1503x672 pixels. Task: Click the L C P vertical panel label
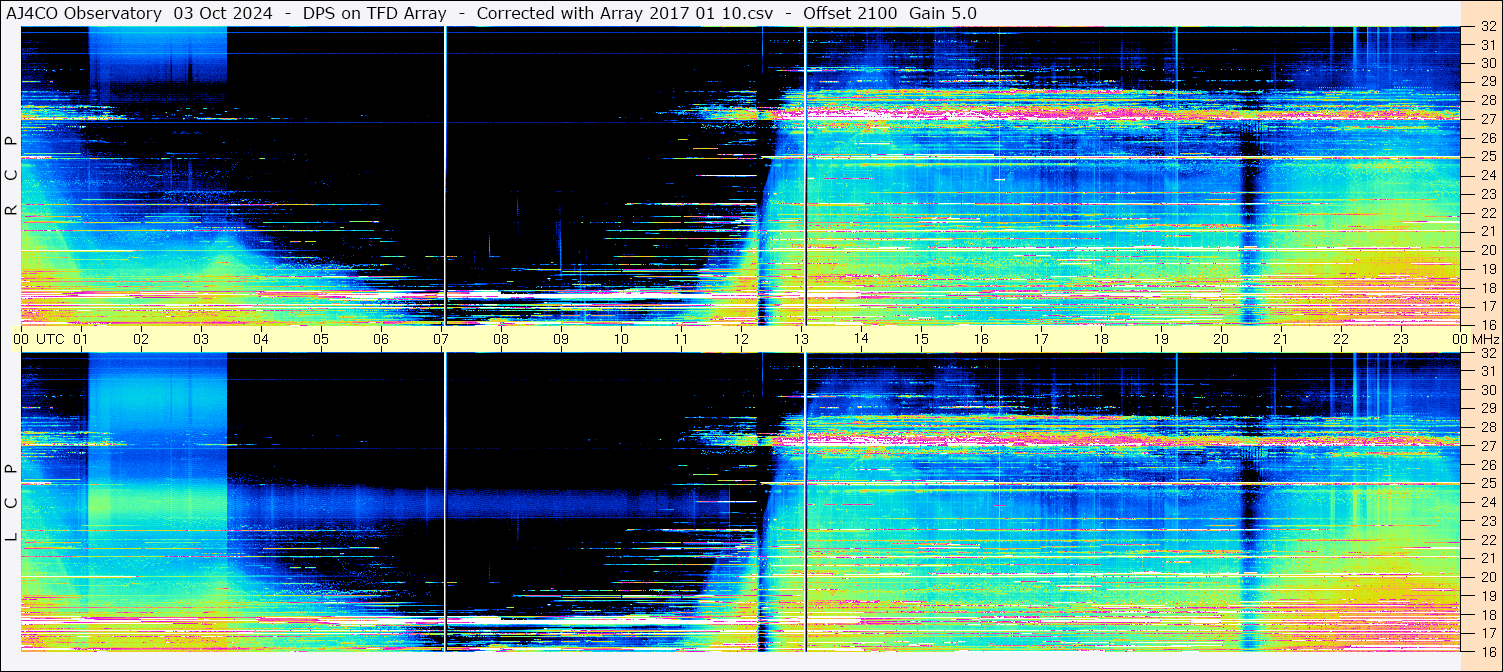click(x=11, y=503)
